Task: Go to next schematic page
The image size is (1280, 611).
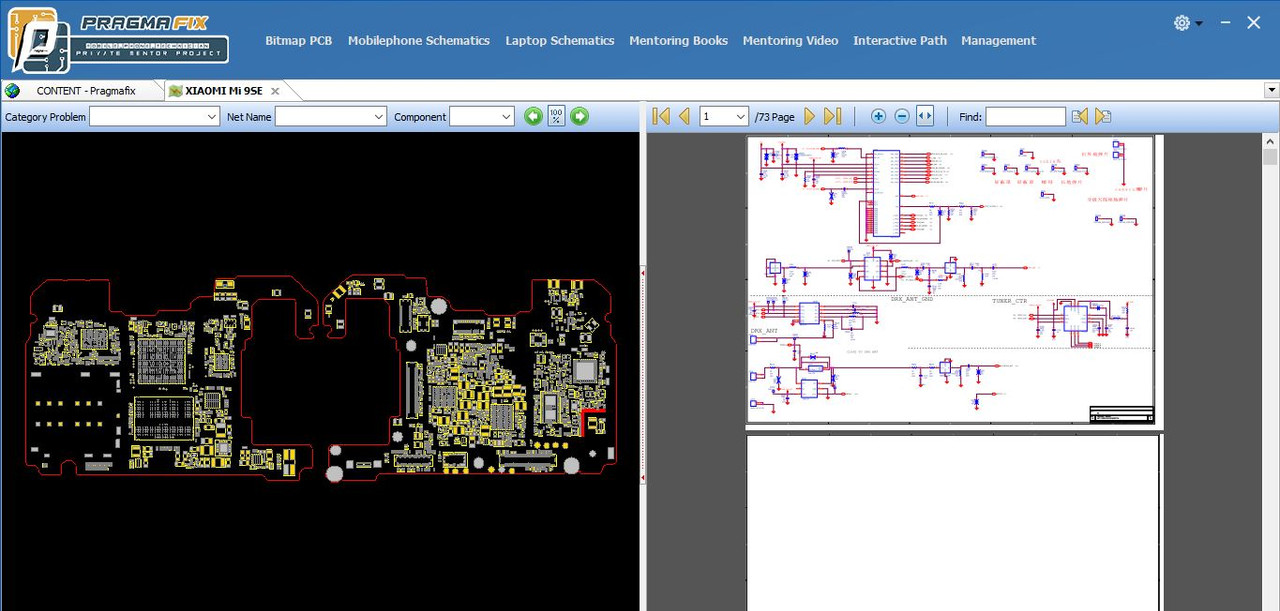Action: [x=810, y=116]
